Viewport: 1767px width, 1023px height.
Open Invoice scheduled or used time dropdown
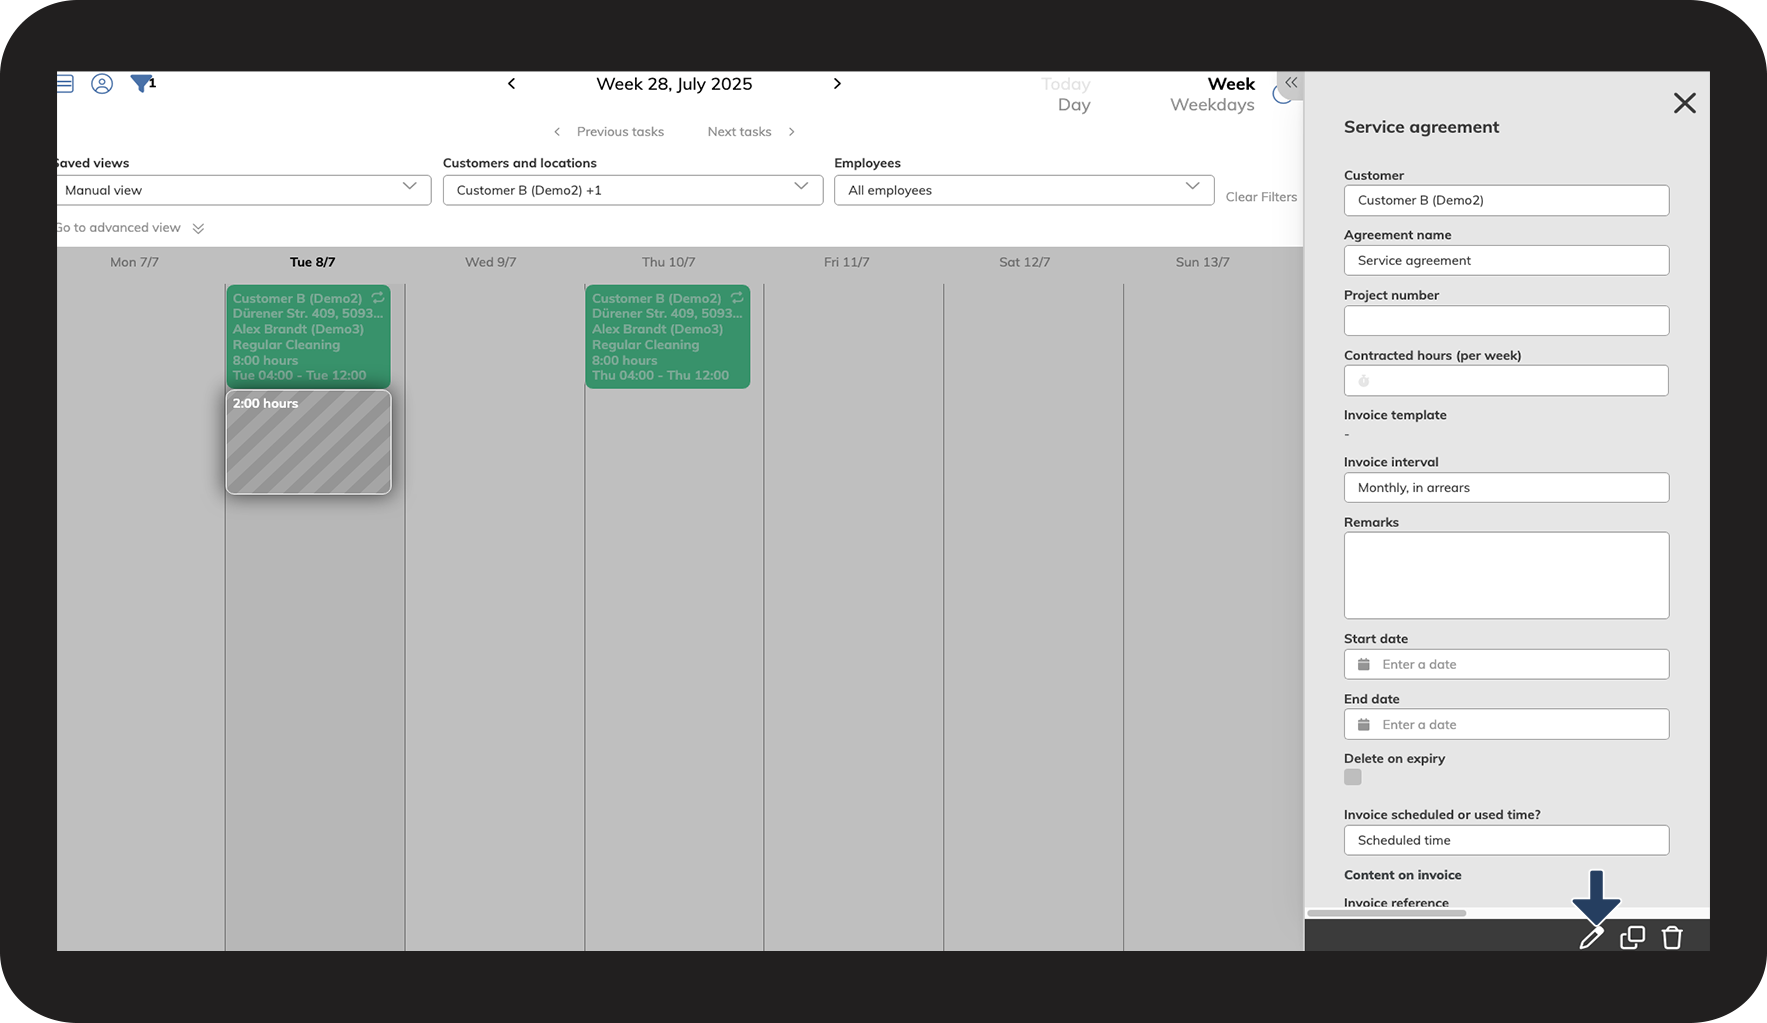[1506, 841]
